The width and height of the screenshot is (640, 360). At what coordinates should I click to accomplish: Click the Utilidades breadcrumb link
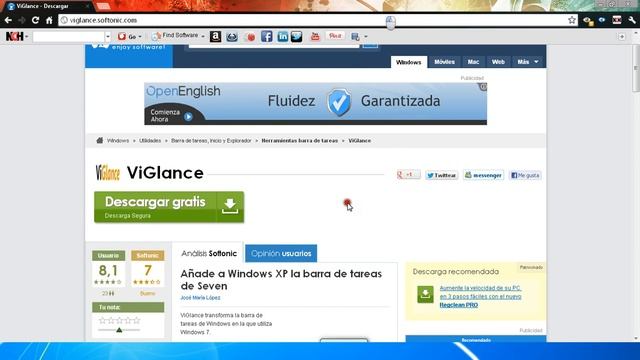click(x=150, y=140)
